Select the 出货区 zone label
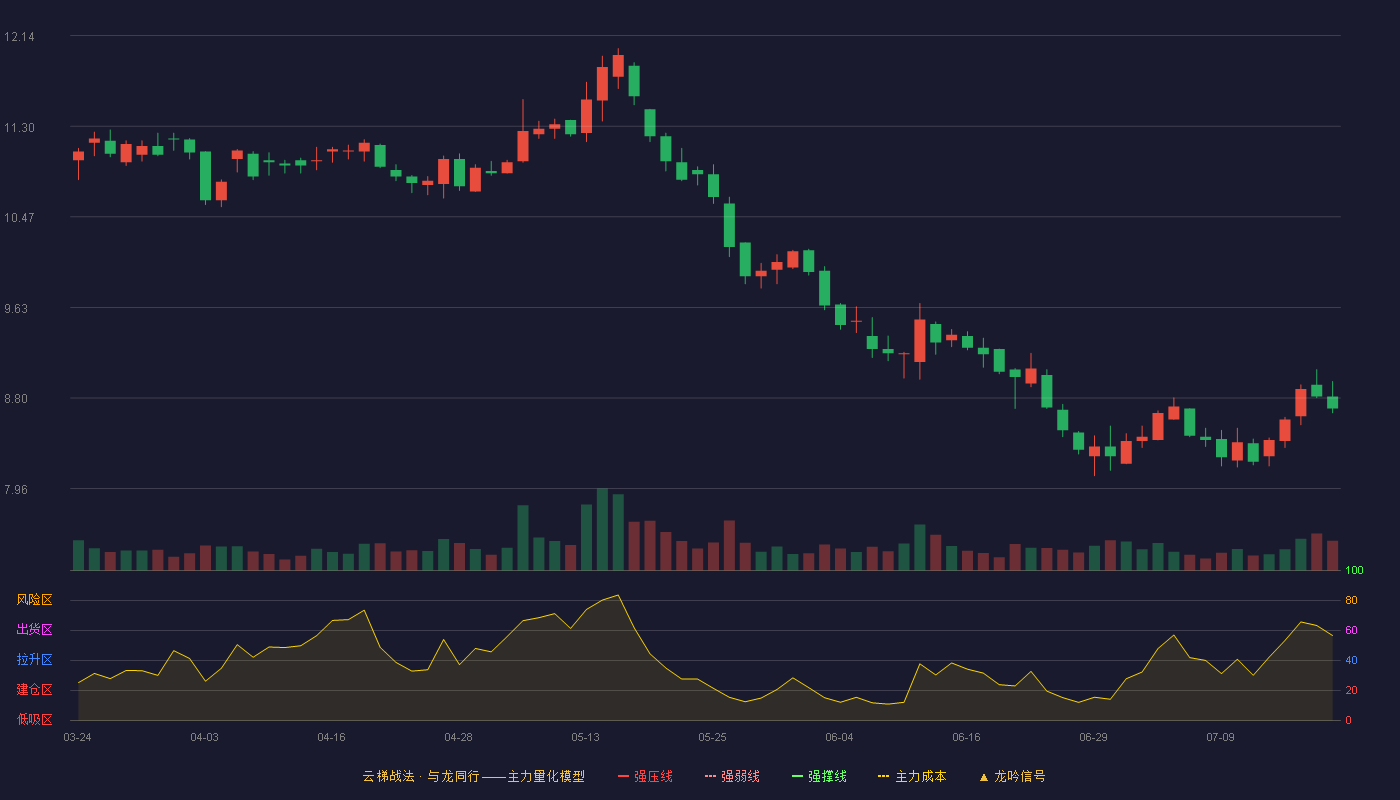Image resolution: width=1400 pixels, height=800 pixels. pyautogui.click(x=34, y=630)
